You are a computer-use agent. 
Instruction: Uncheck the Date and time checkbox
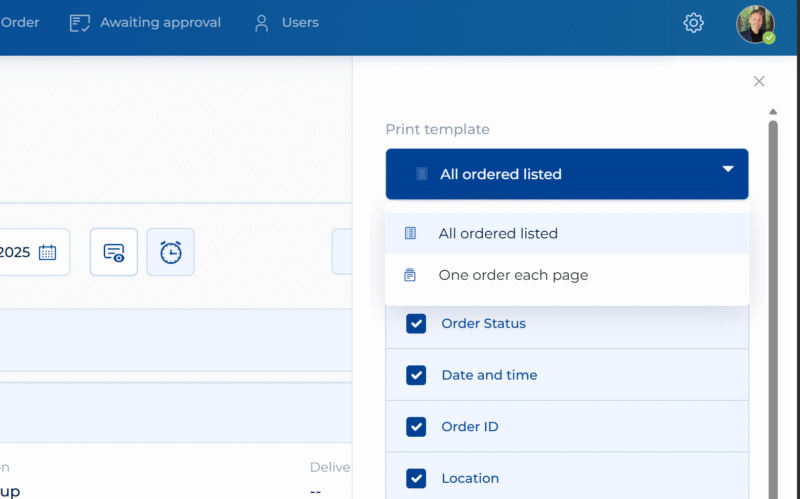coord(416,375)
